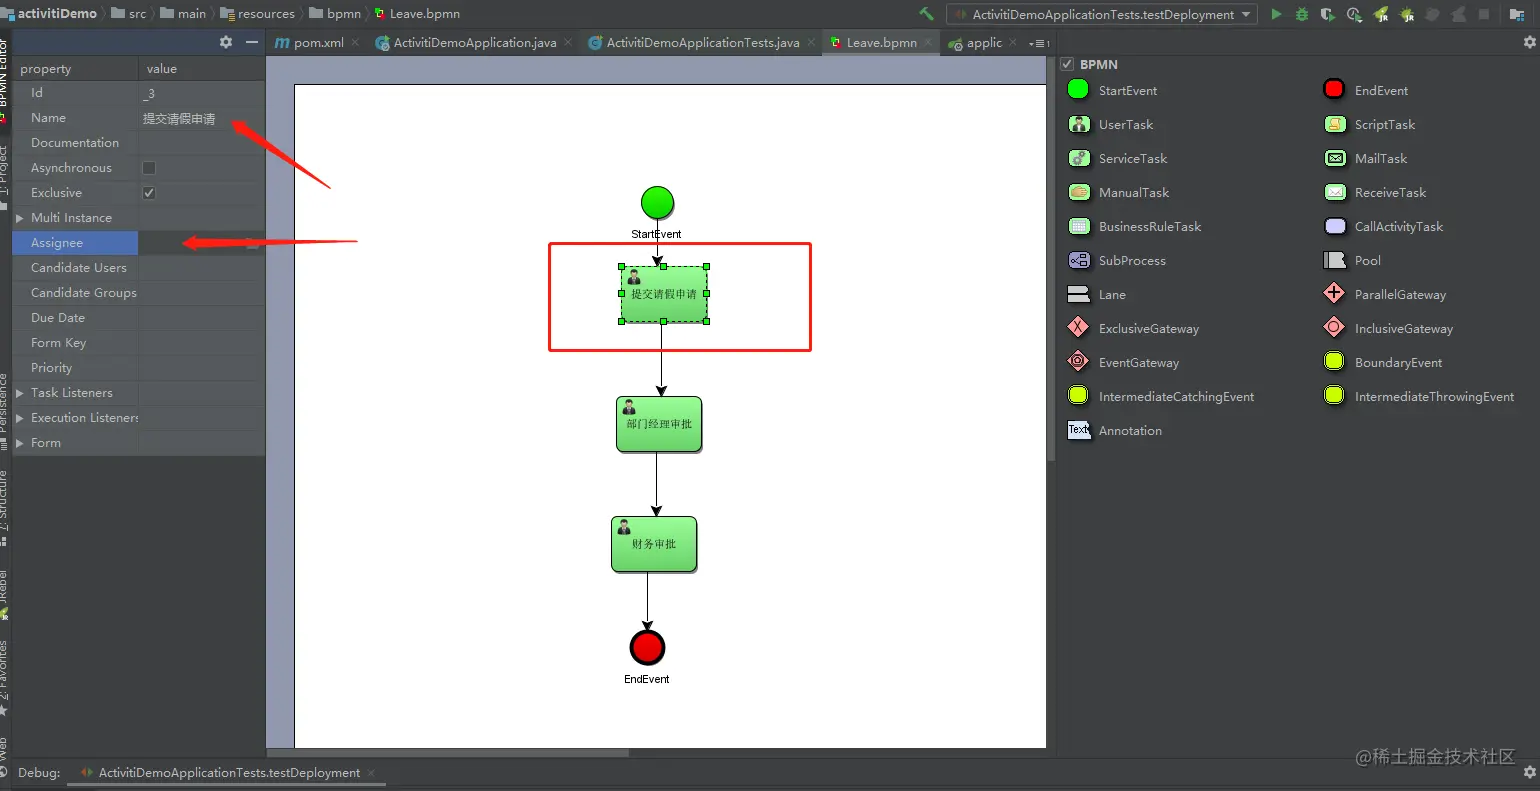Show the hidden editor tabs list
Image resolution: width=1540 pixels, height=791 pixels.
1038,43
